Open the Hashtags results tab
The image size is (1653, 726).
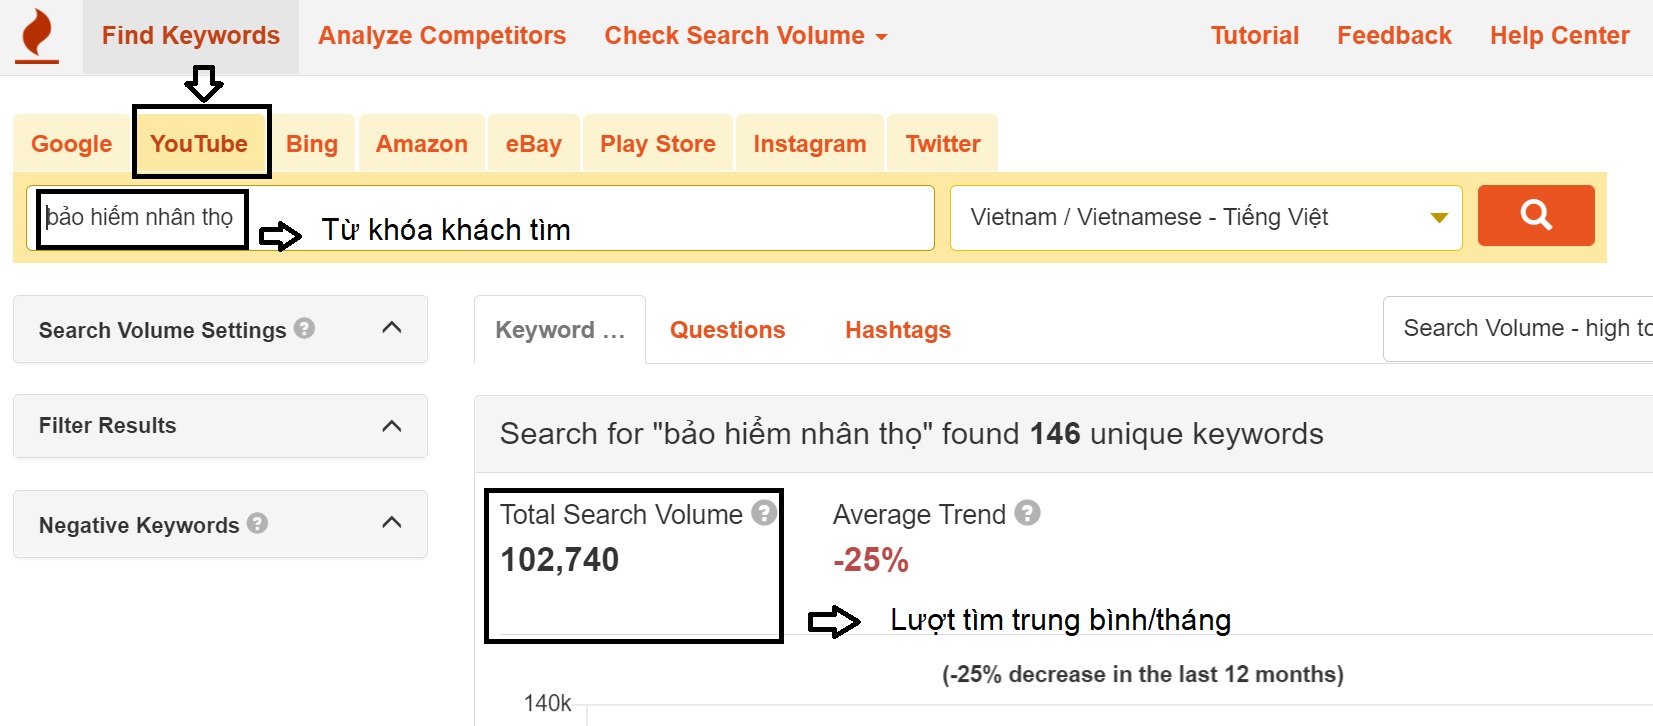click(x=897, y=329)
